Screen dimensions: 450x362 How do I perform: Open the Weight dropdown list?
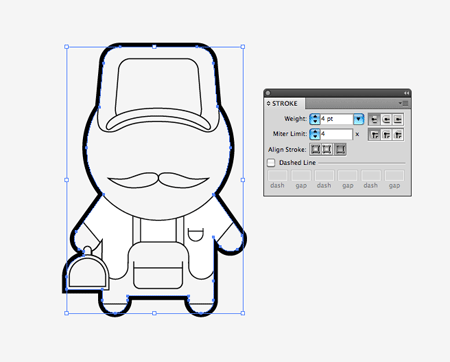click(x=358, y=119)
